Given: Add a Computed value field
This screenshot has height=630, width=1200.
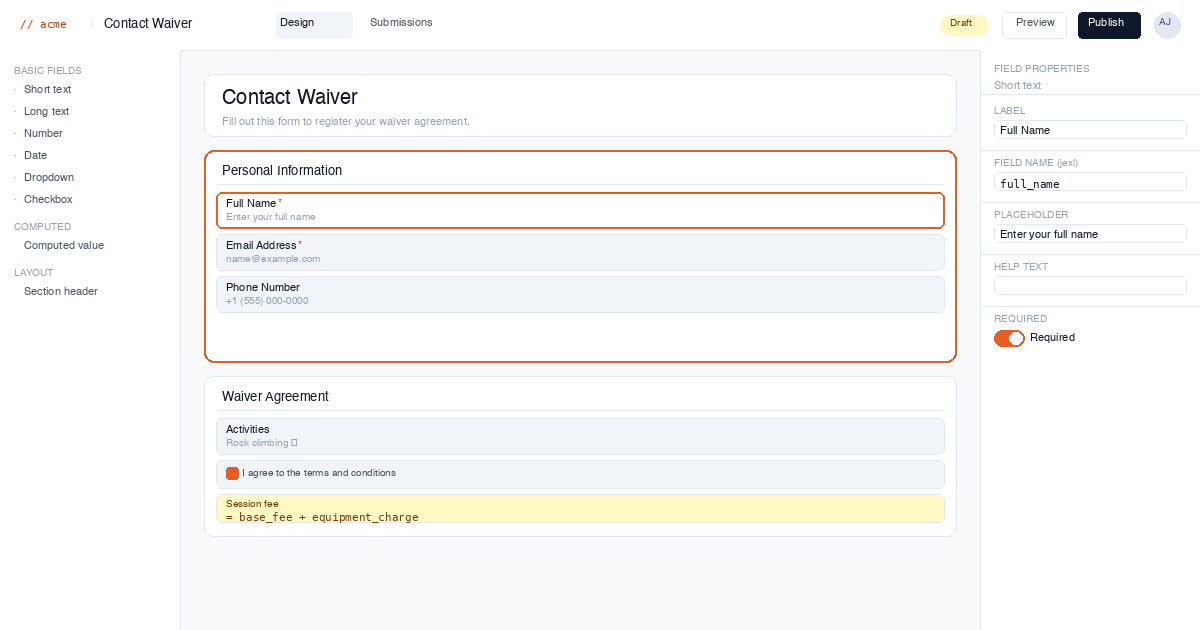Looking at the screenshot, I should (x=64, y=246).
